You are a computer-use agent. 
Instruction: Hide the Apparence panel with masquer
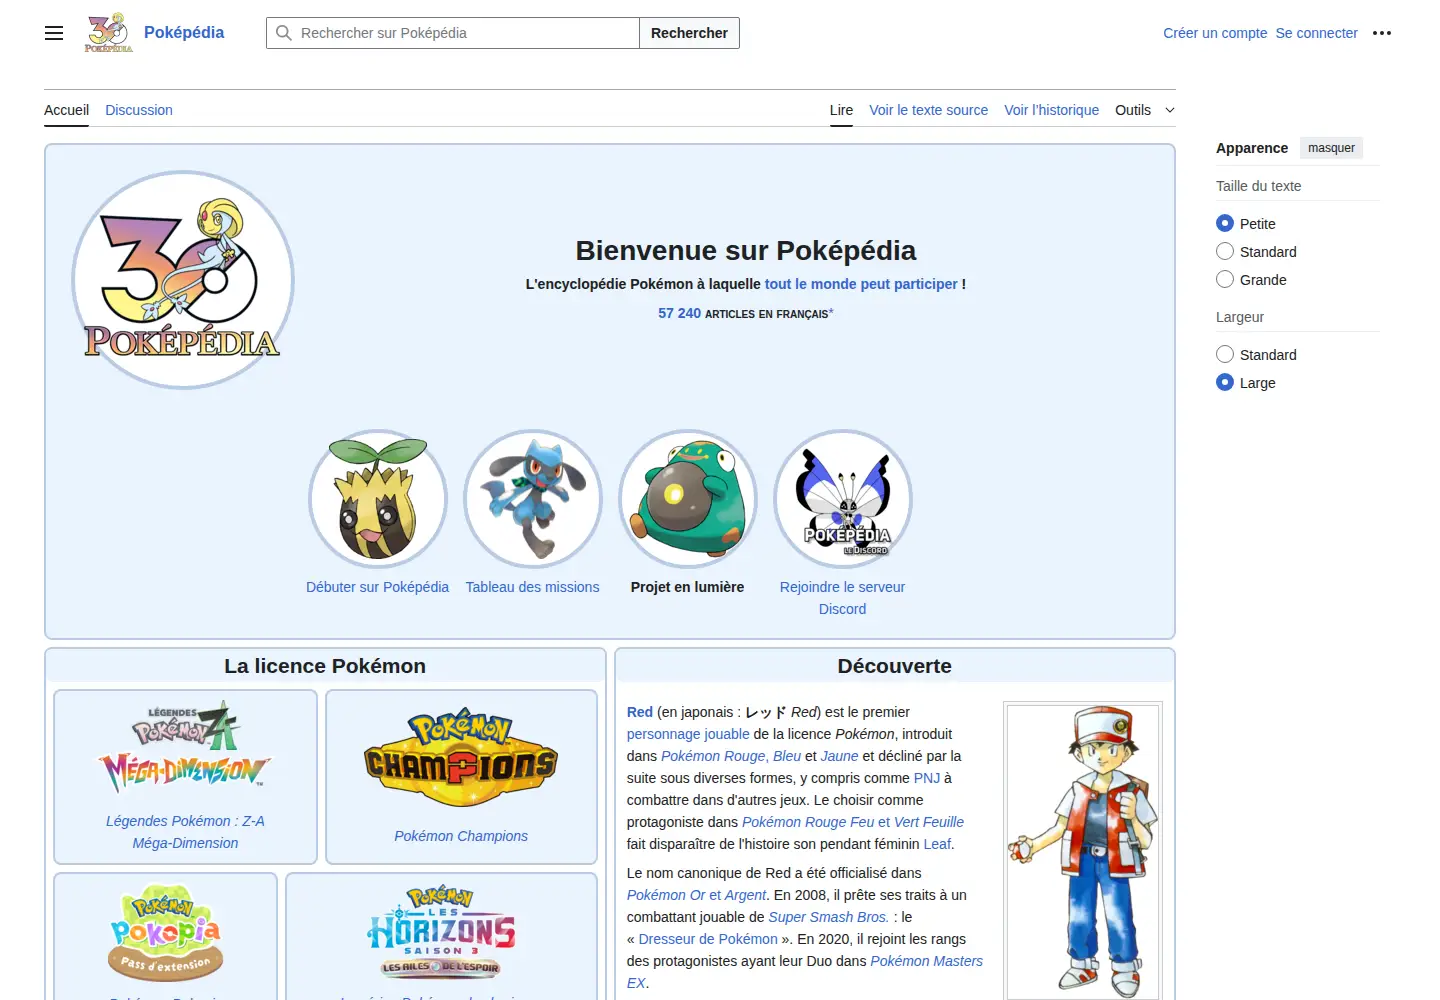(x=1331, y=148)
